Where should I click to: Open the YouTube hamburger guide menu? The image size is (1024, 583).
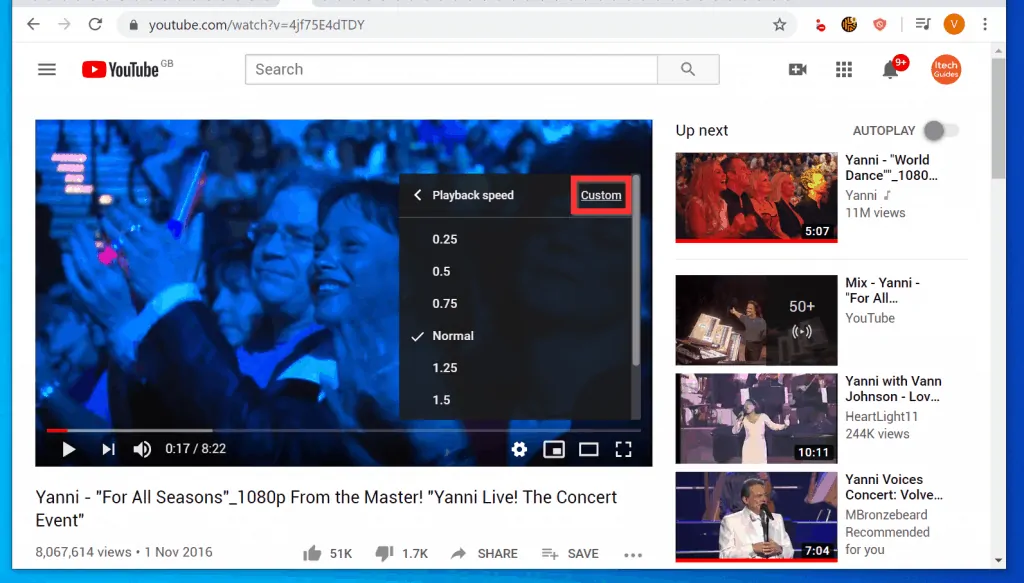[x=47, y=69]
